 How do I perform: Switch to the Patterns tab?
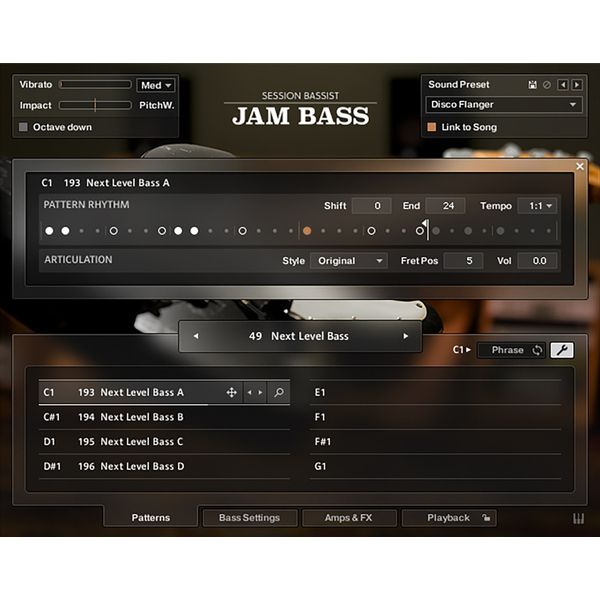[151, 518]
